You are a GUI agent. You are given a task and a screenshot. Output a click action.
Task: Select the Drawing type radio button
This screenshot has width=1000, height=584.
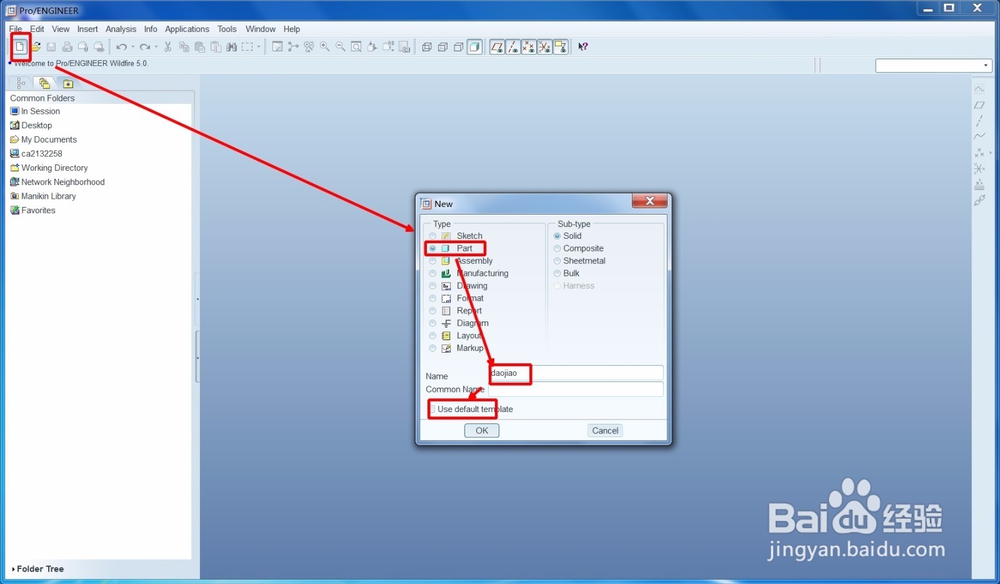click(x=432, y=286)
